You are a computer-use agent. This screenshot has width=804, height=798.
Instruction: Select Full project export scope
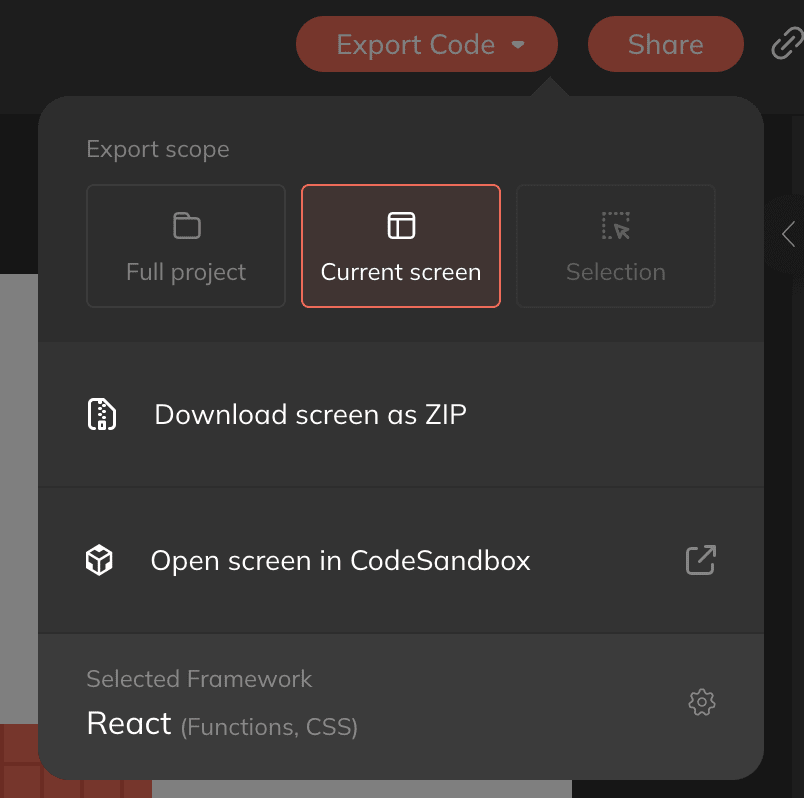[x=186, y=246]
